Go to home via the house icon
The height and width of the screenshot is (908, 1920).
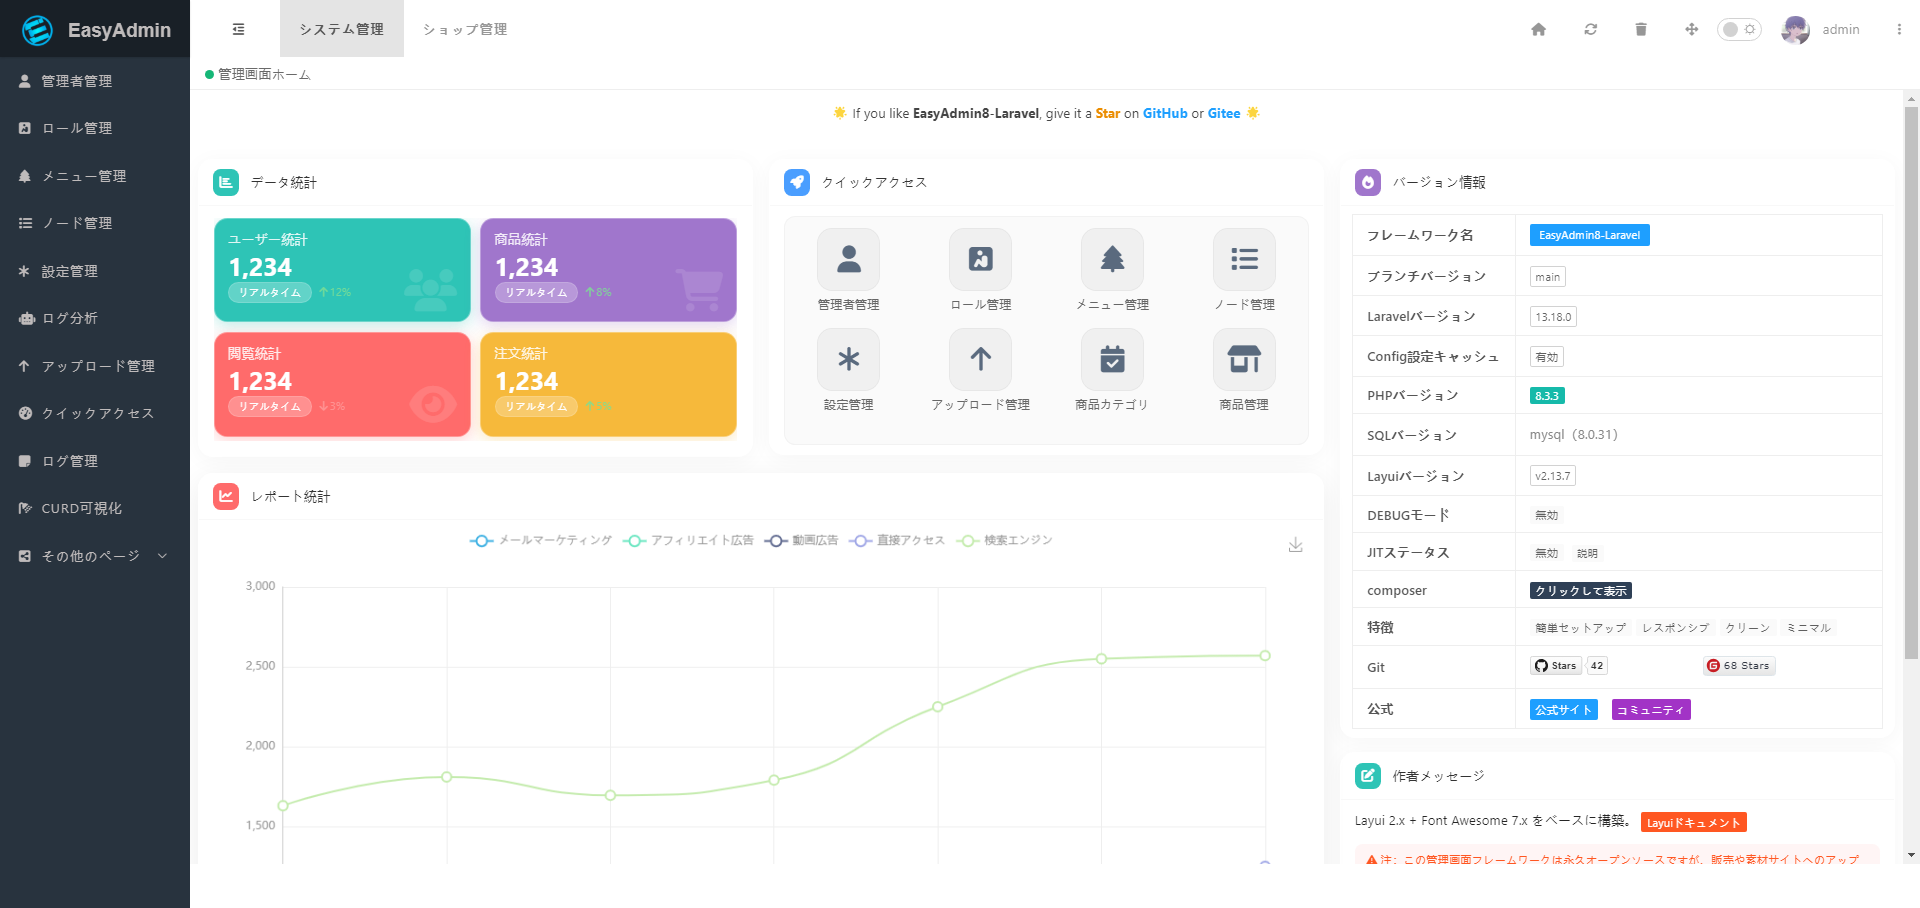coord(1539,29)
